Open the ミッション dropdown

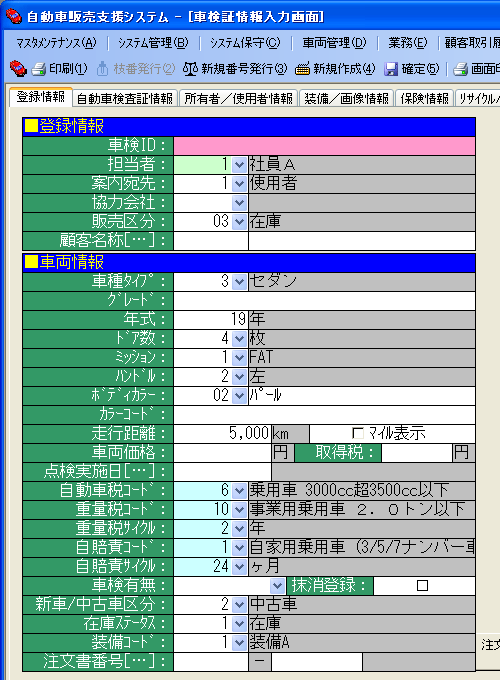pos(239,357)
